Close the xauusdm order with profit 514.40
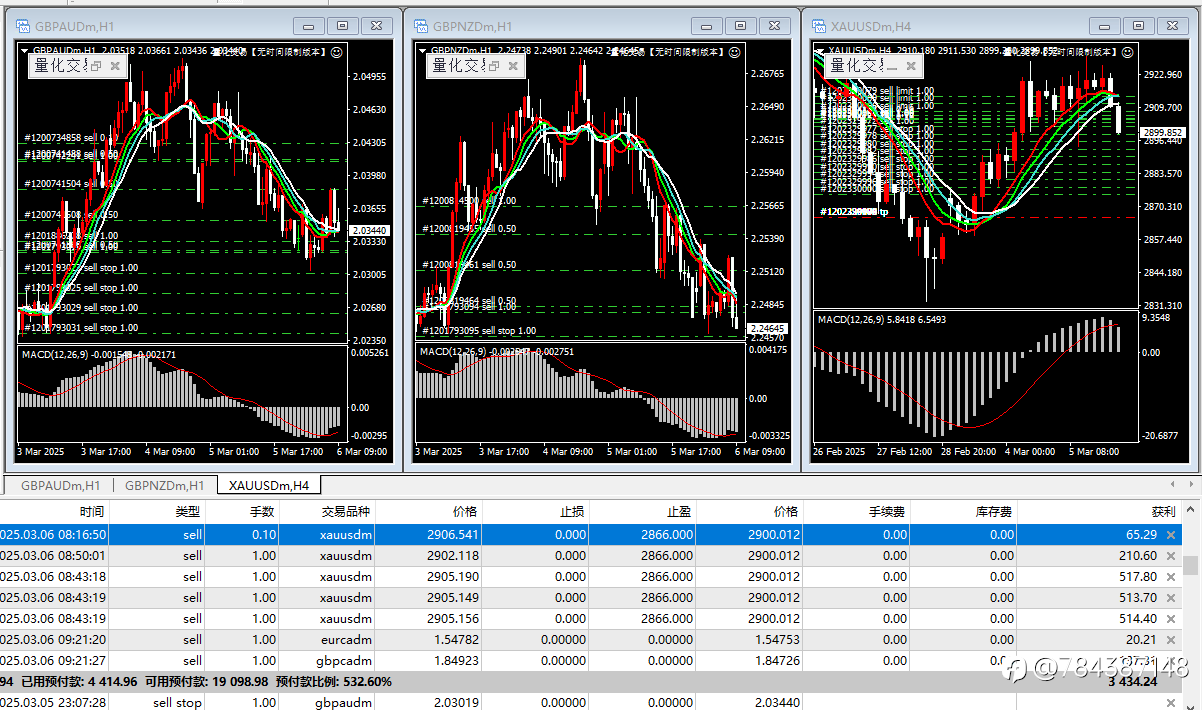1202x710 pixels. click(1171, 619)
